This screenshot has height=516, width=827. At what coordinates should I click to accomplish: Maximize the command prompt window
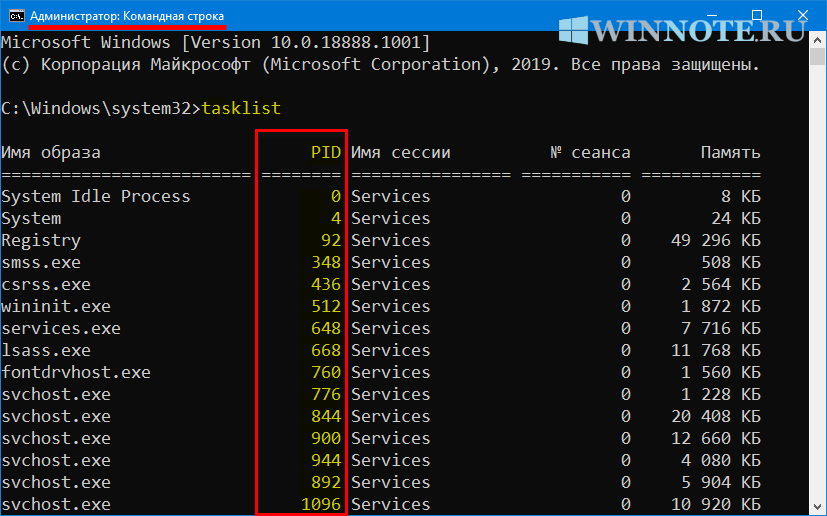point(757,15)
